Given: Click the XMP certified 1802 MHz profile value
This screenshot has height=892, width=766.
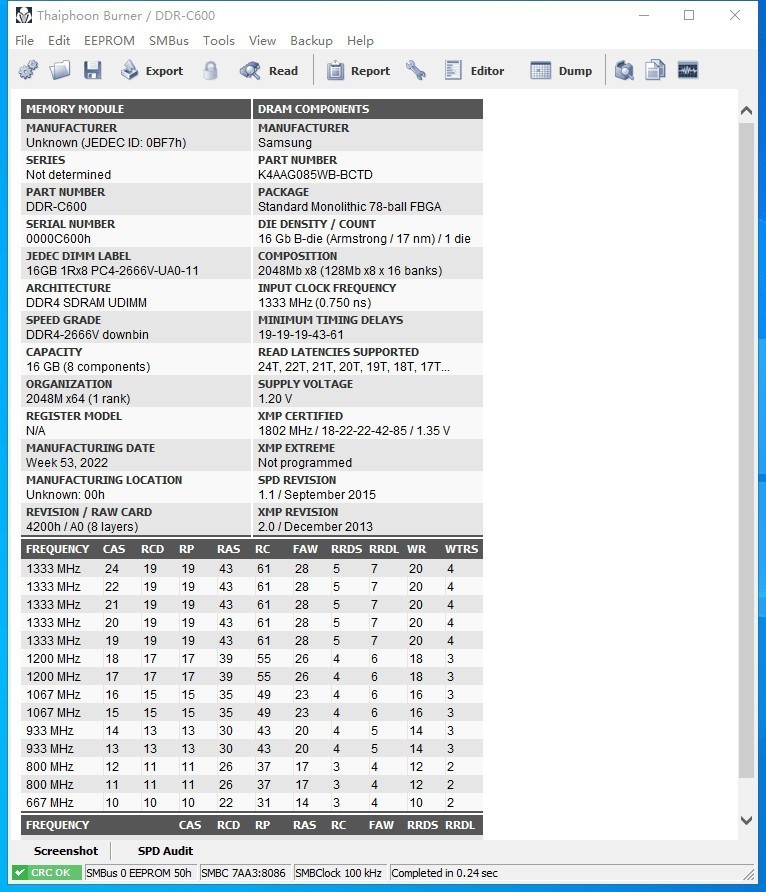Looking at the screenshot, I should tap(354, 431).
